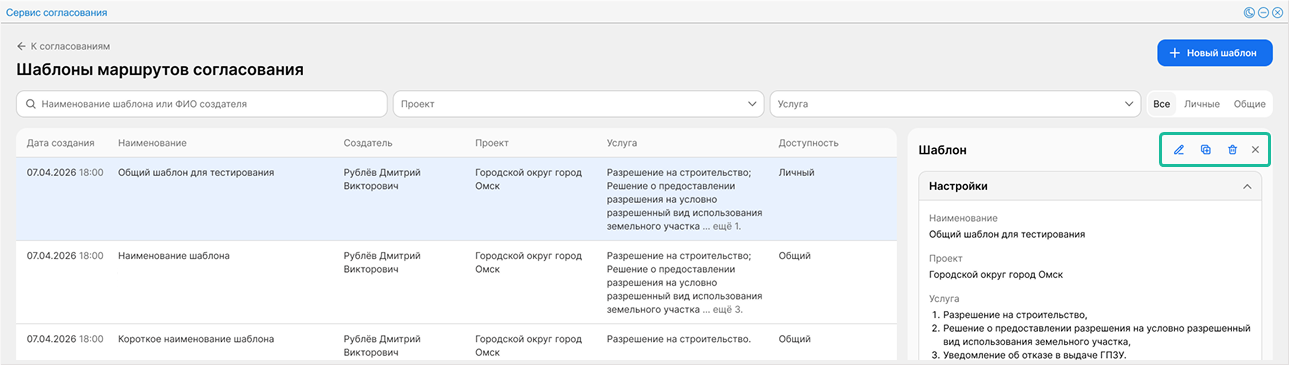Click the Дата создания column header

(x=61, y=143)
